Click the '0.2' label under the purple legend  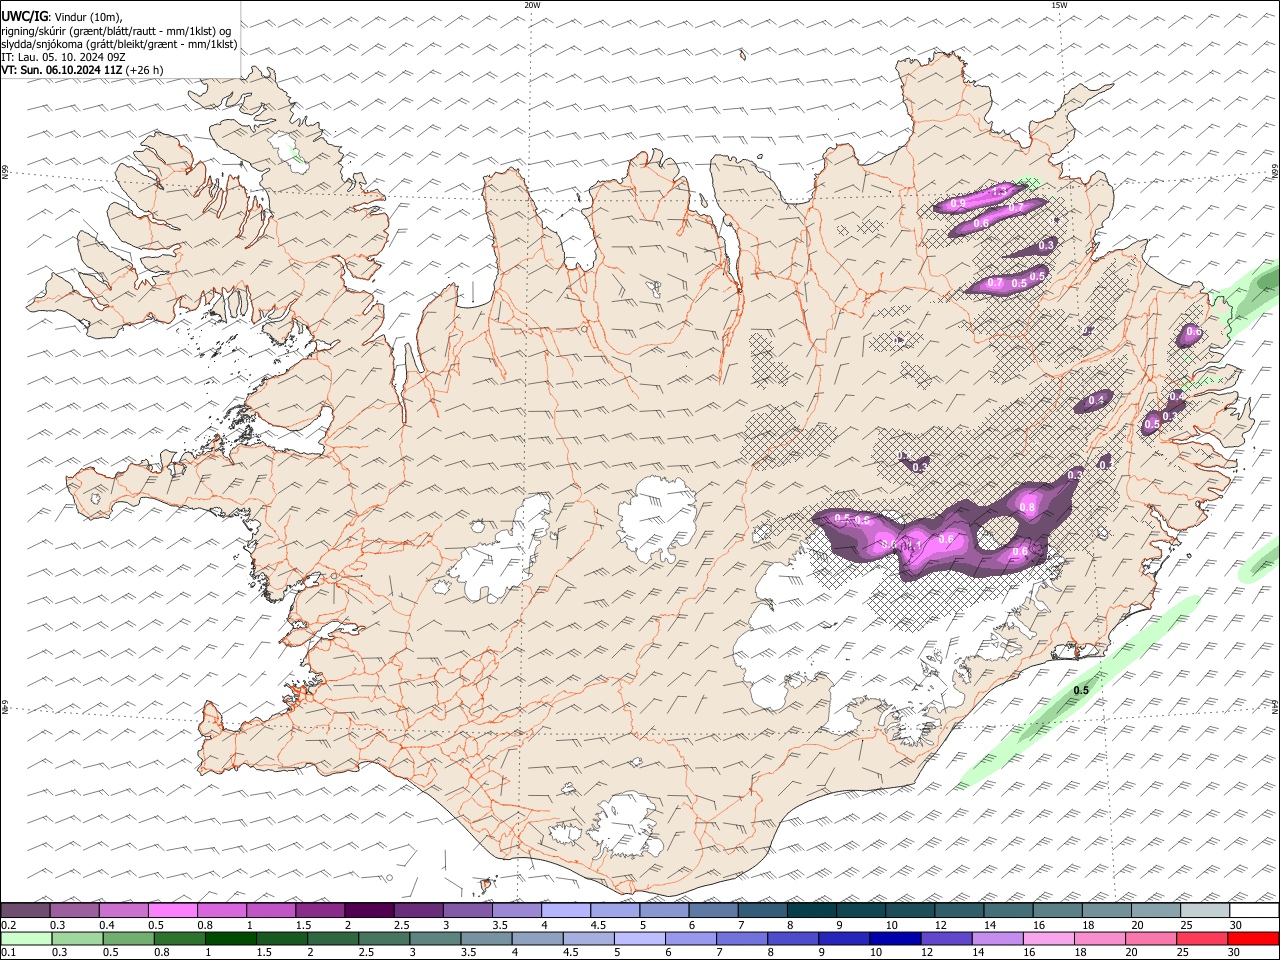pos(8,925)
